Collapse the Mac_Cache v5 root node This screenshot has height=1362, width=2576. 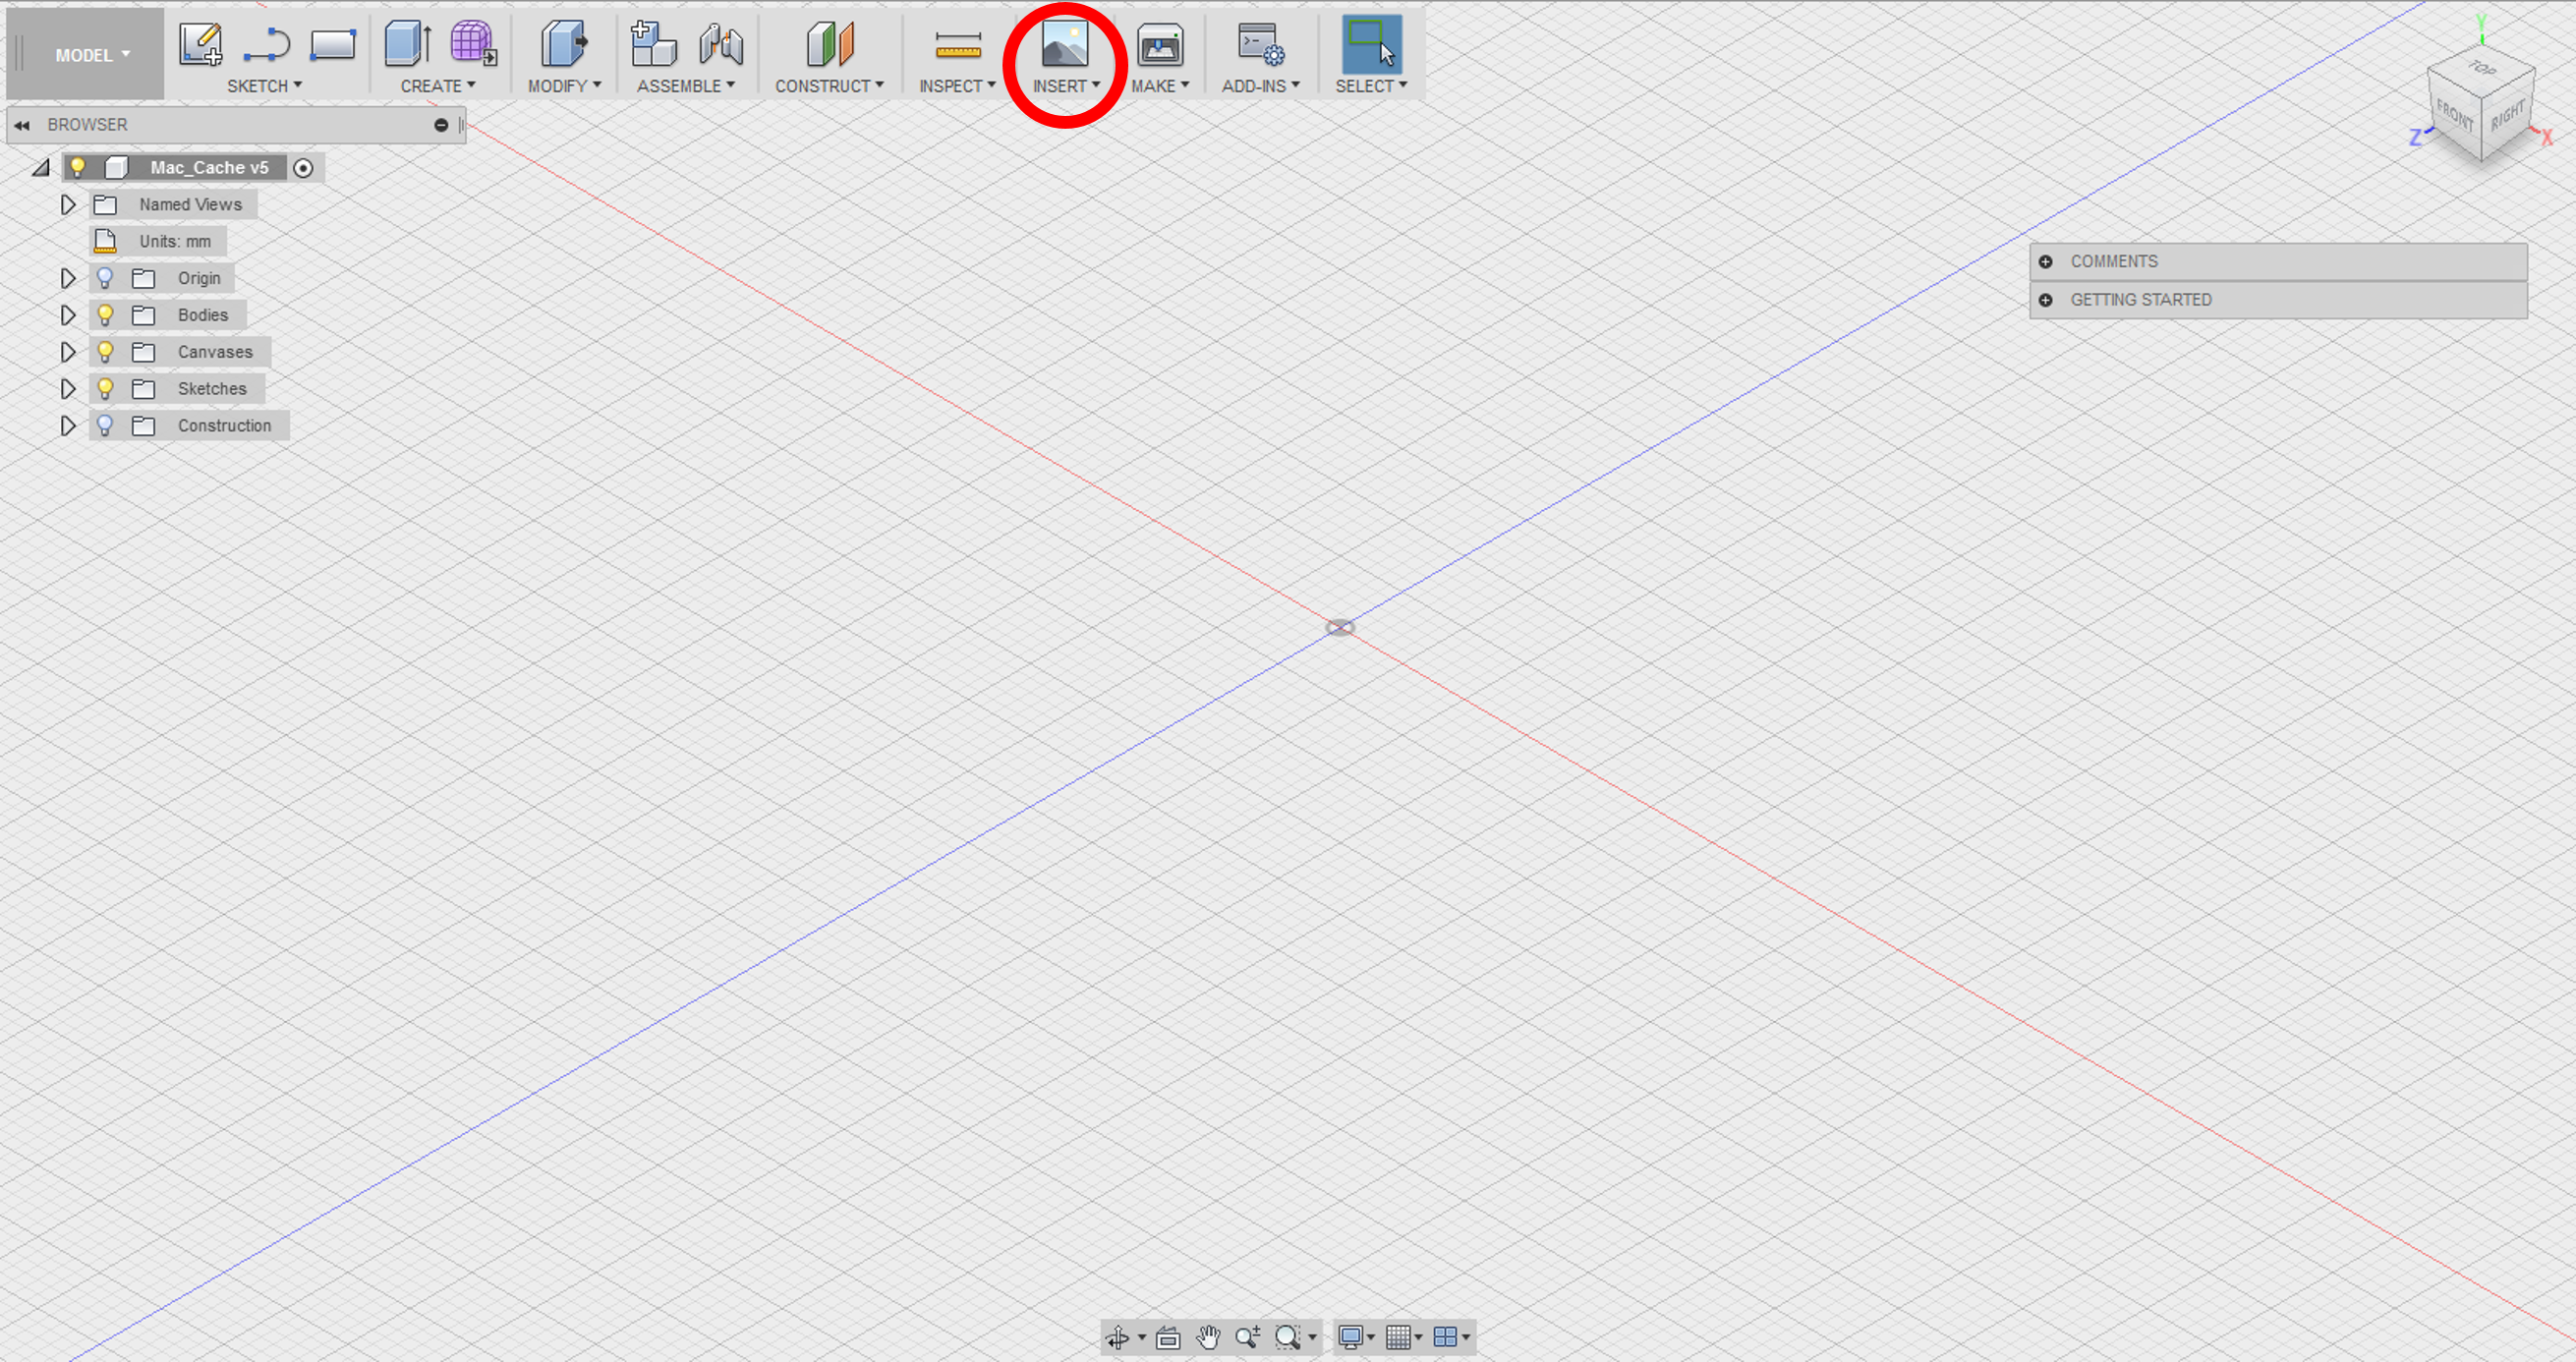40,168
